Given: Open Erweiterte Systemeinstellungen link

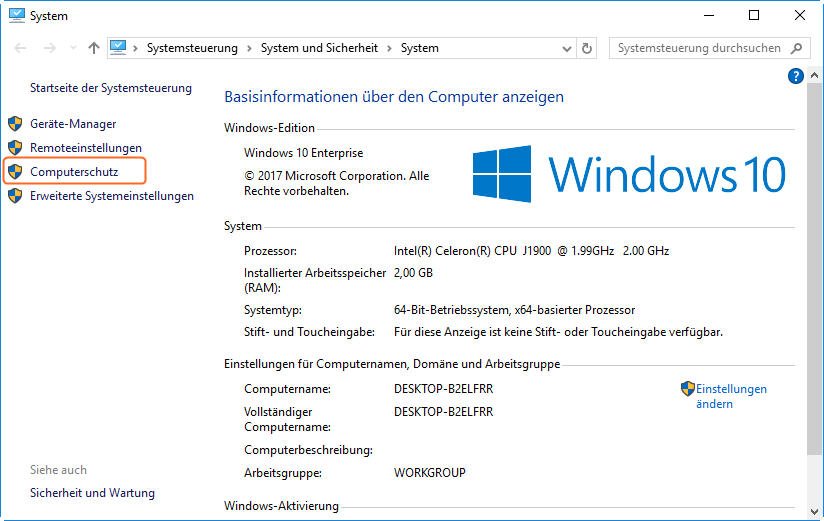Looking at the screenshot, I should pos(111,196).
